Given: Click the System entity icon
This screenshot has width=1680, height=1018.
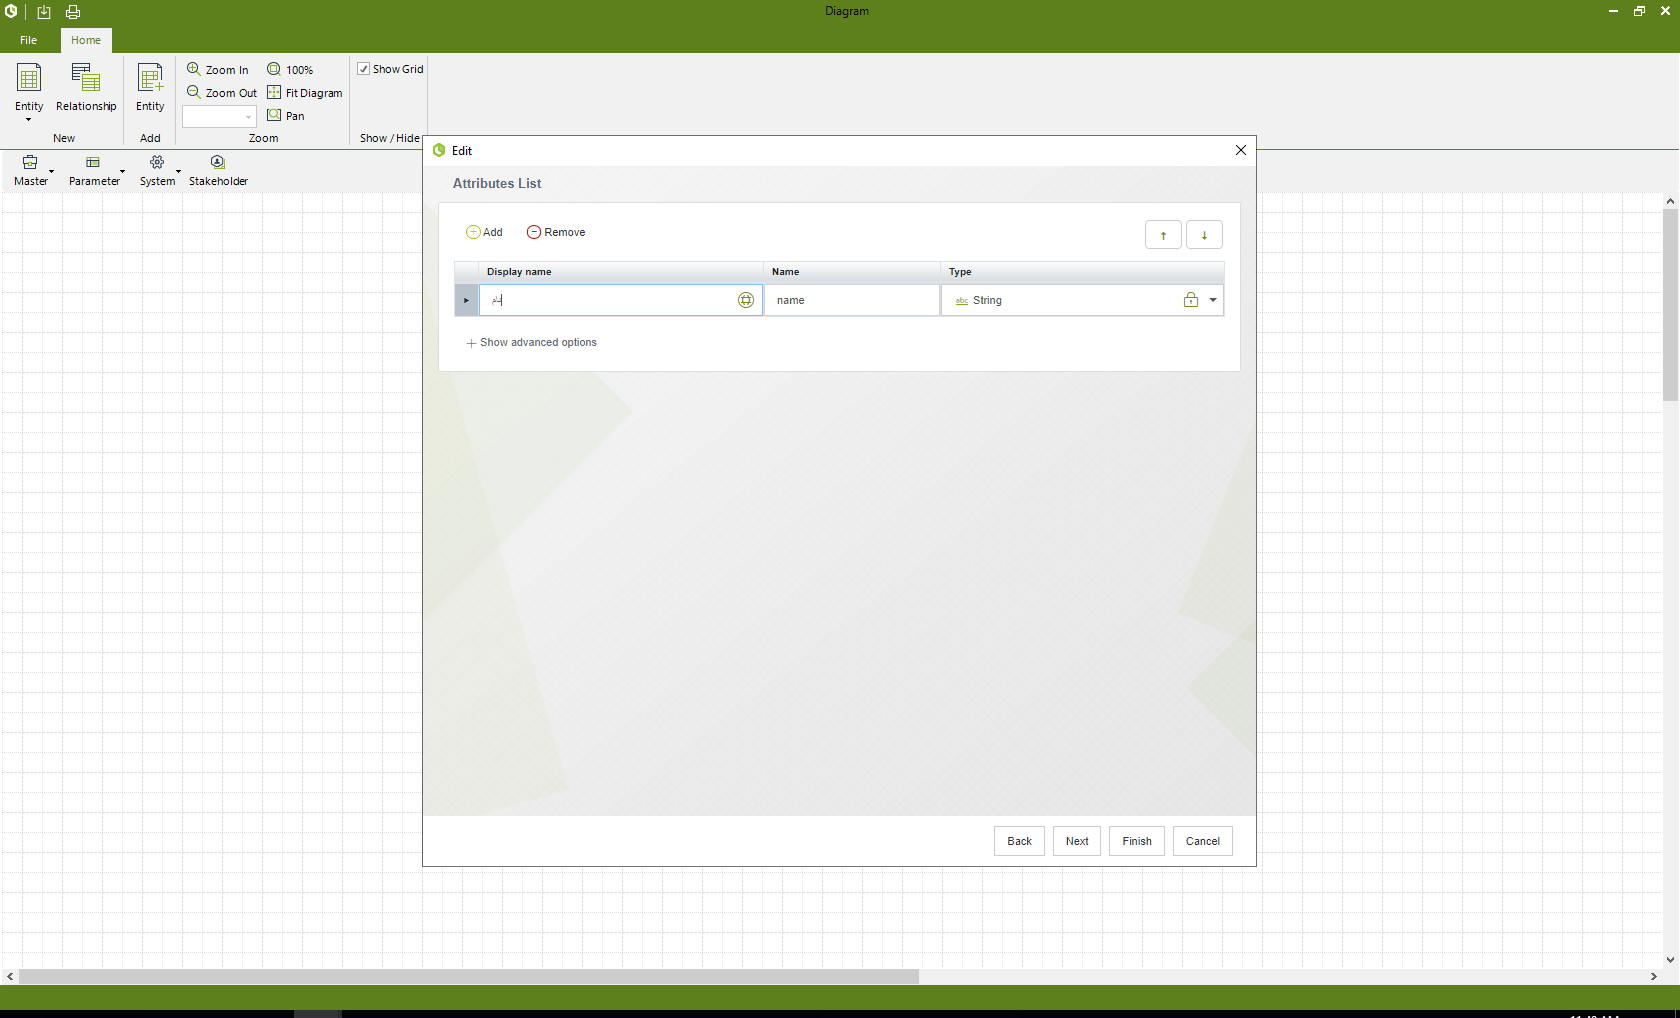Looking at the screenshot, I should tap(157, 162).
